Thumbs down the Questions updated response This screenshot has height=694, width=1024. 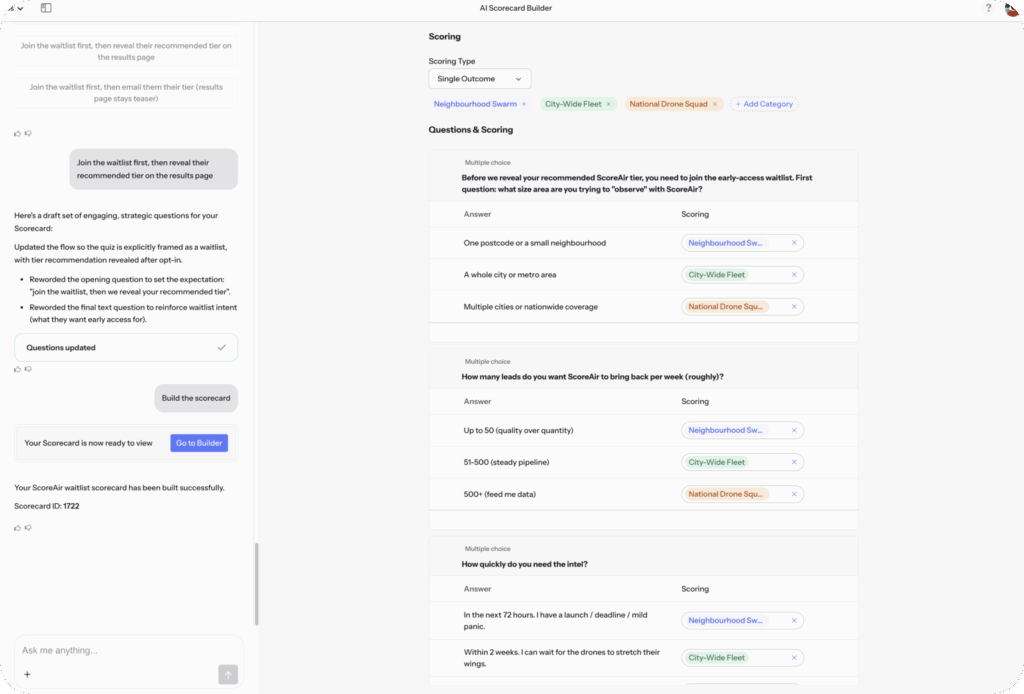pos(28,369)
